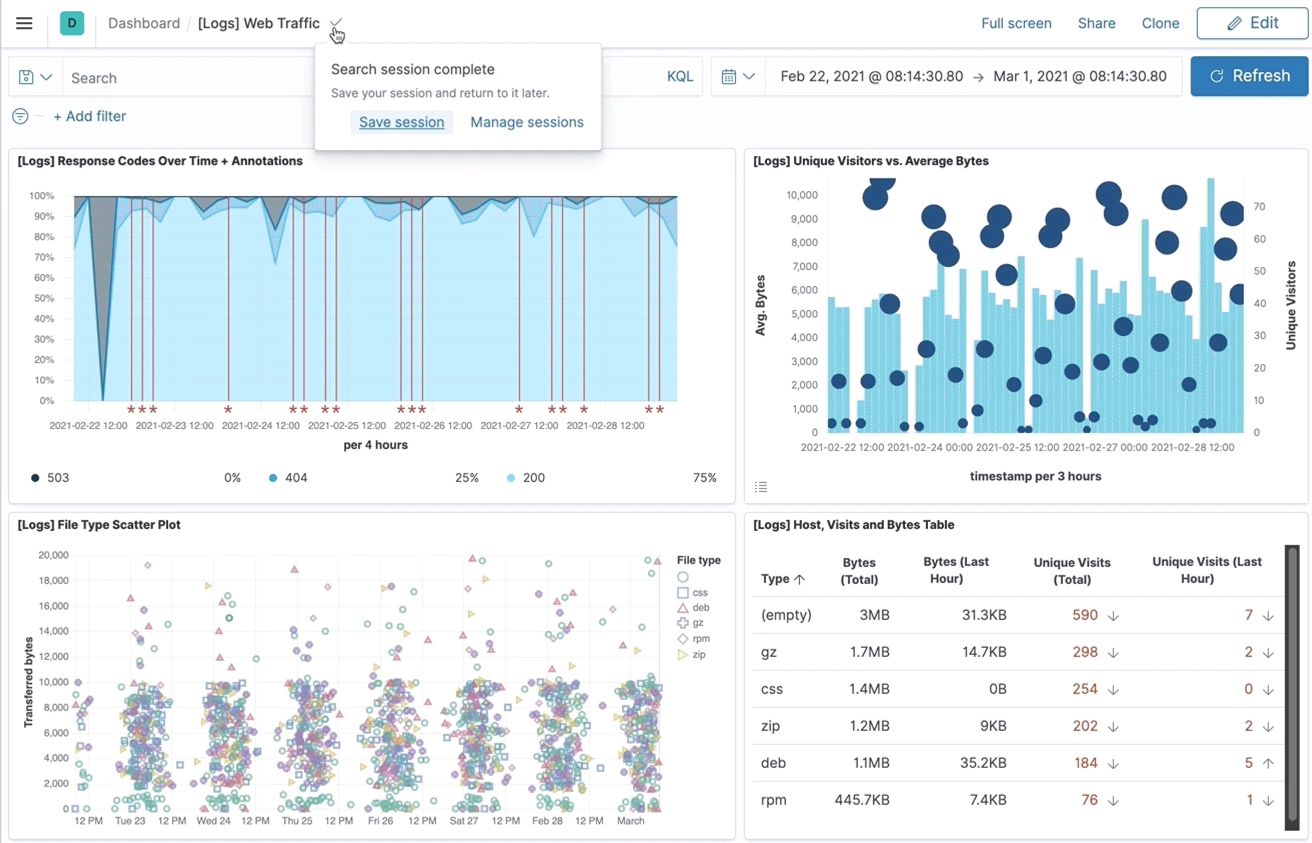Open the Share menu

(x=1096, y=23)
